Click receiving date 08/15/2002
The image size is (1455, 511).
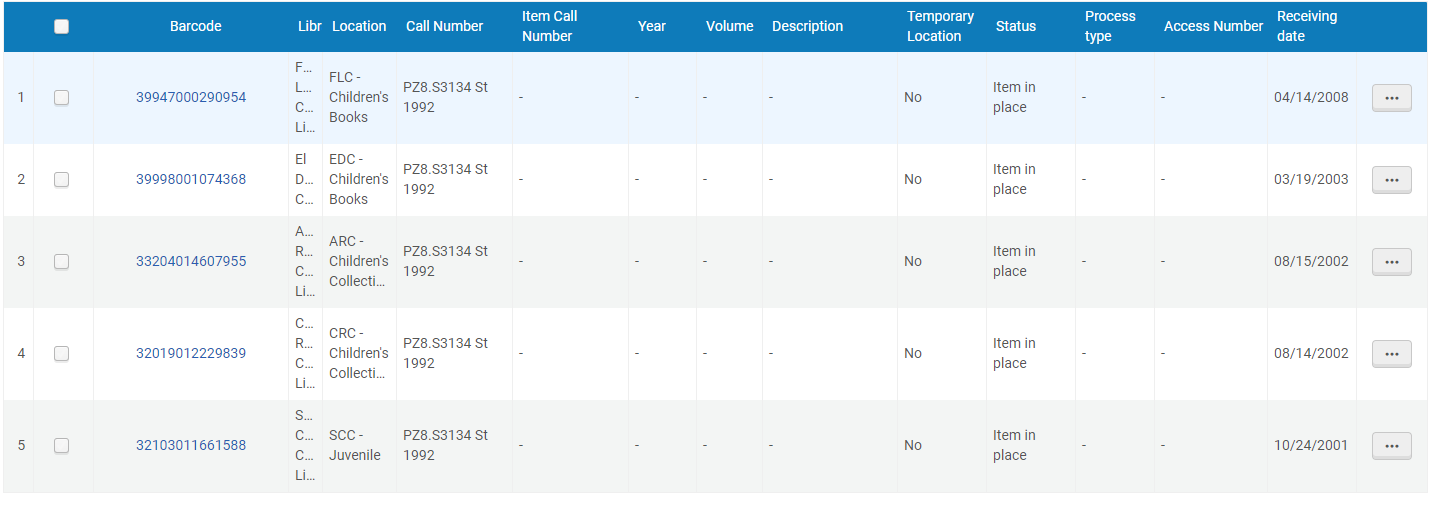pyautogui.click(x=1311, y=262)
